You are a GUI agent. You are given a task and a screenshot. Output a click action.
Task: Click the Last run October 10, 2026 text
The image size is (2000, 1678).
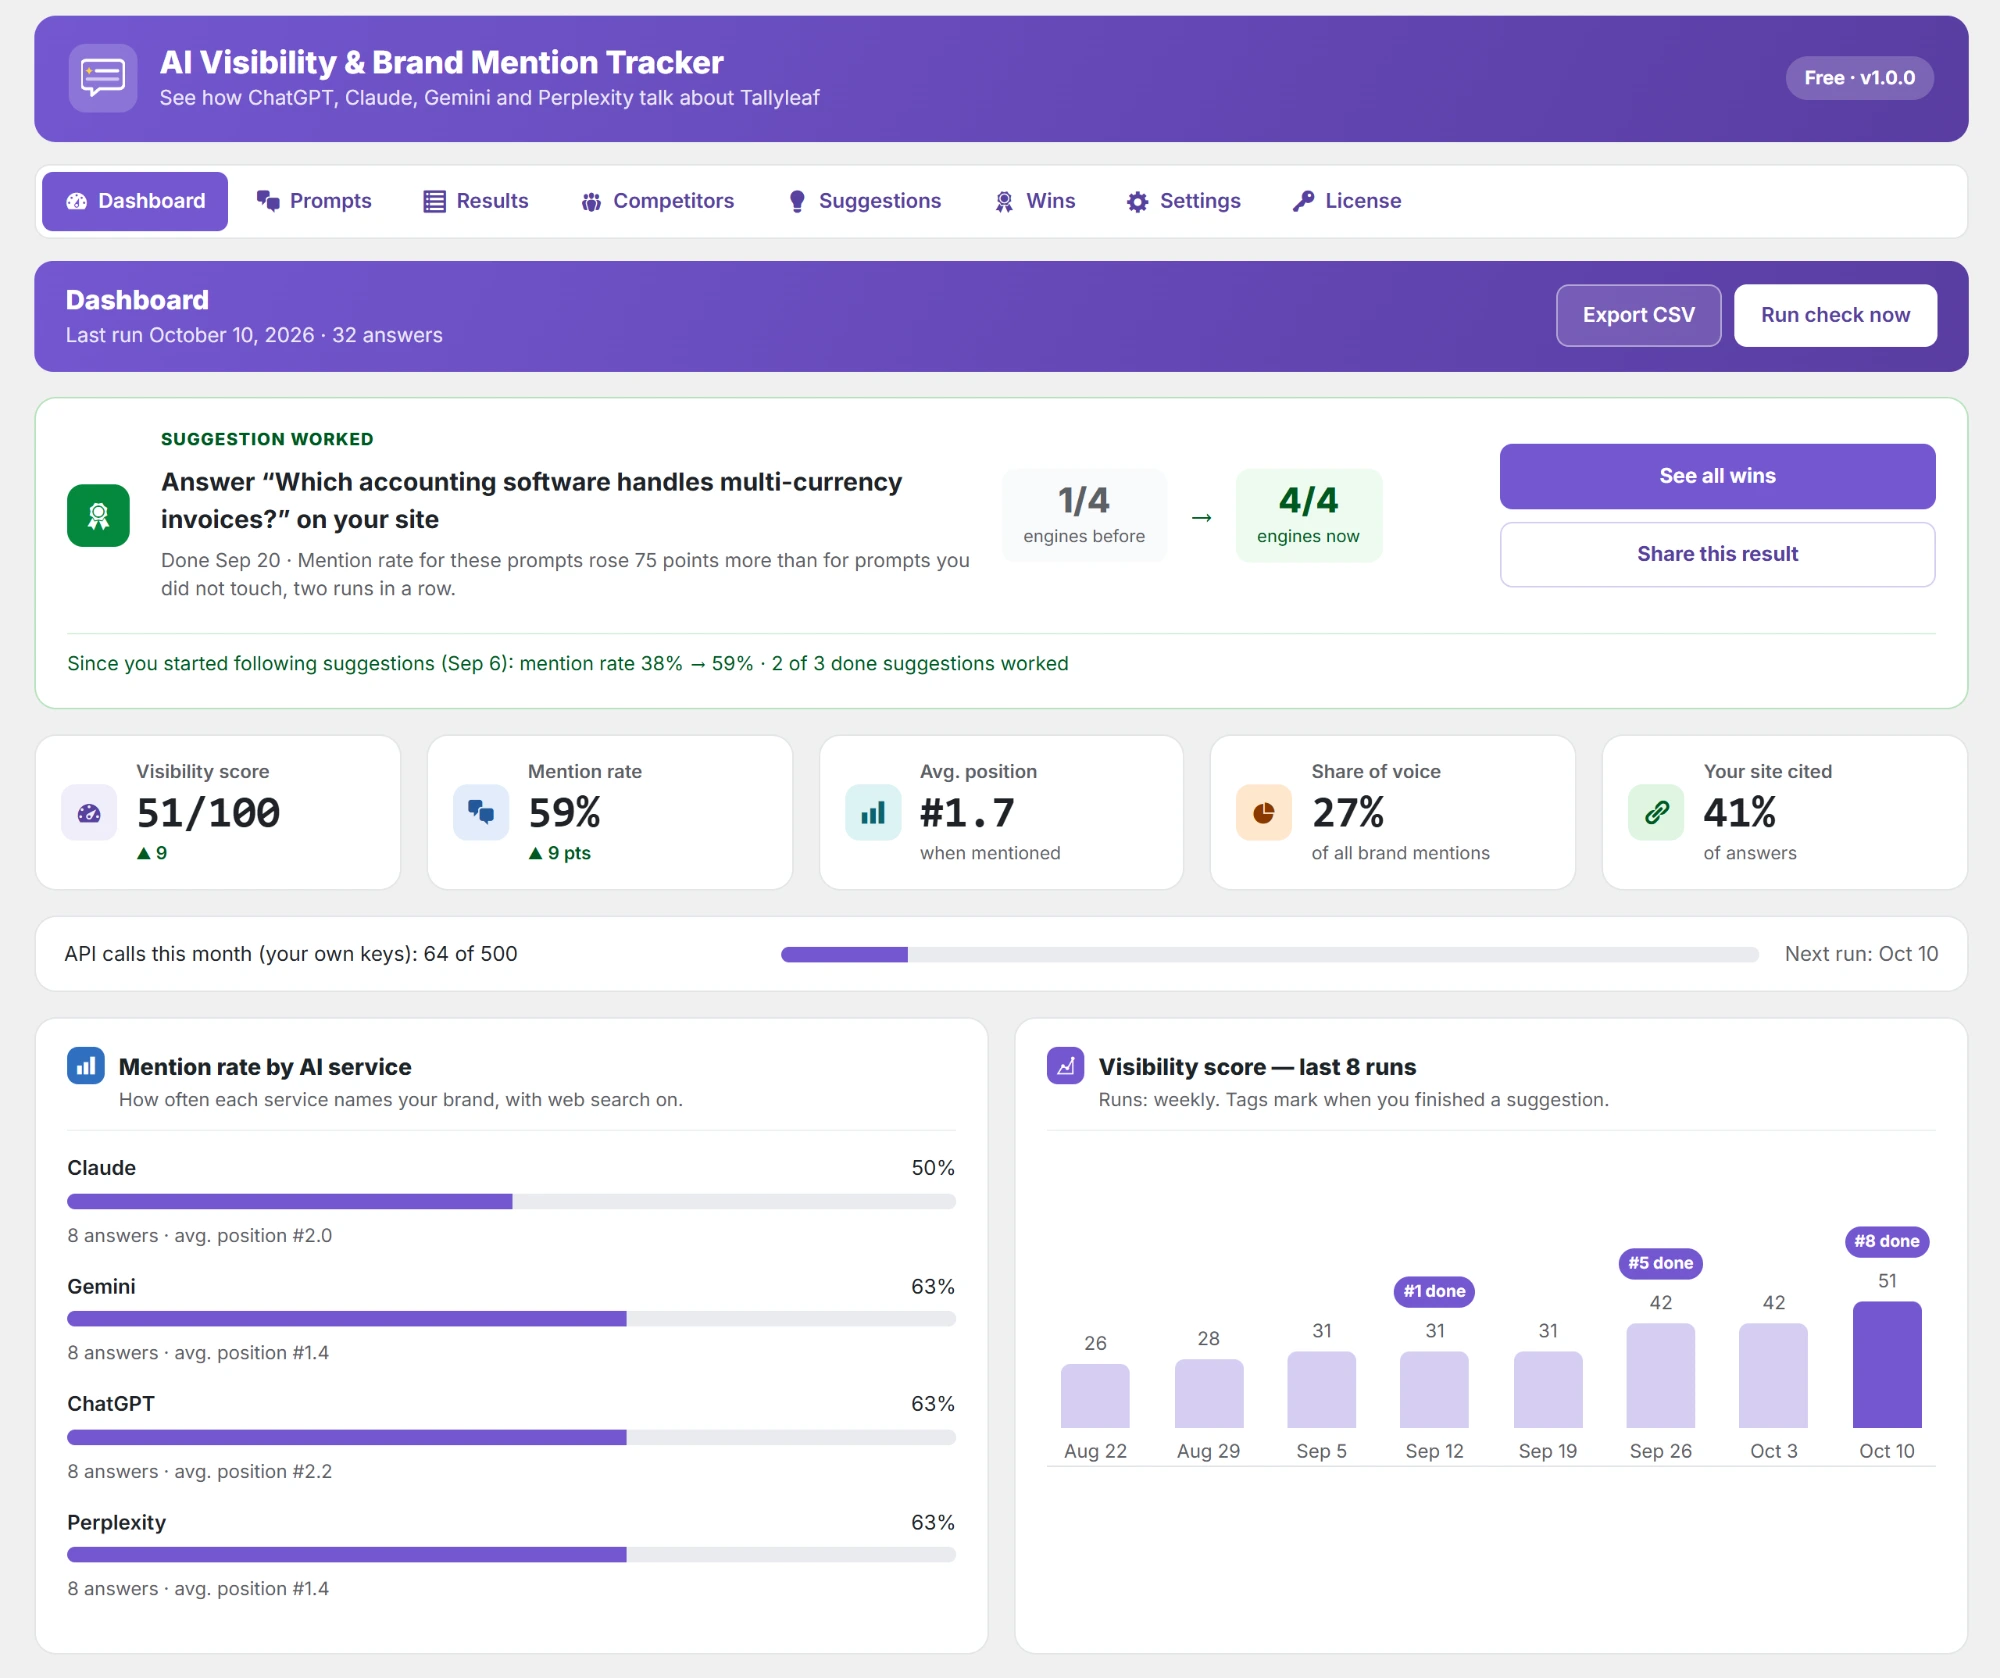[x=190, y=336]
